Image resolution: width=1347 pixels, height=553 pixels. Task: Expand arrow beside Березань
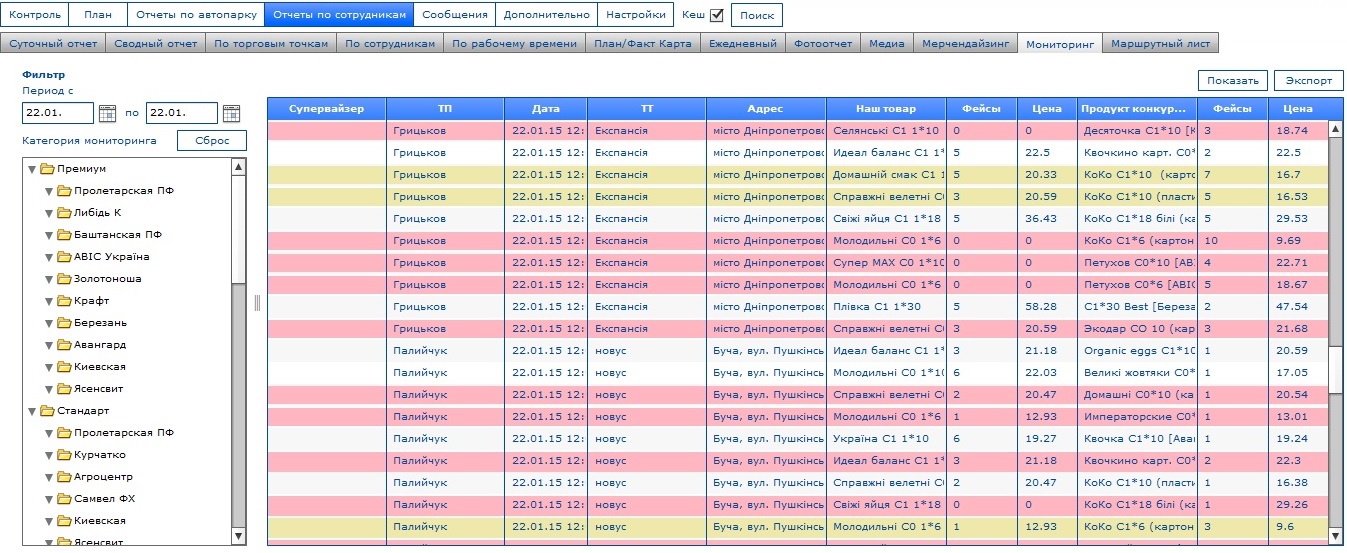pyautogui.click(x=48, y=323)
